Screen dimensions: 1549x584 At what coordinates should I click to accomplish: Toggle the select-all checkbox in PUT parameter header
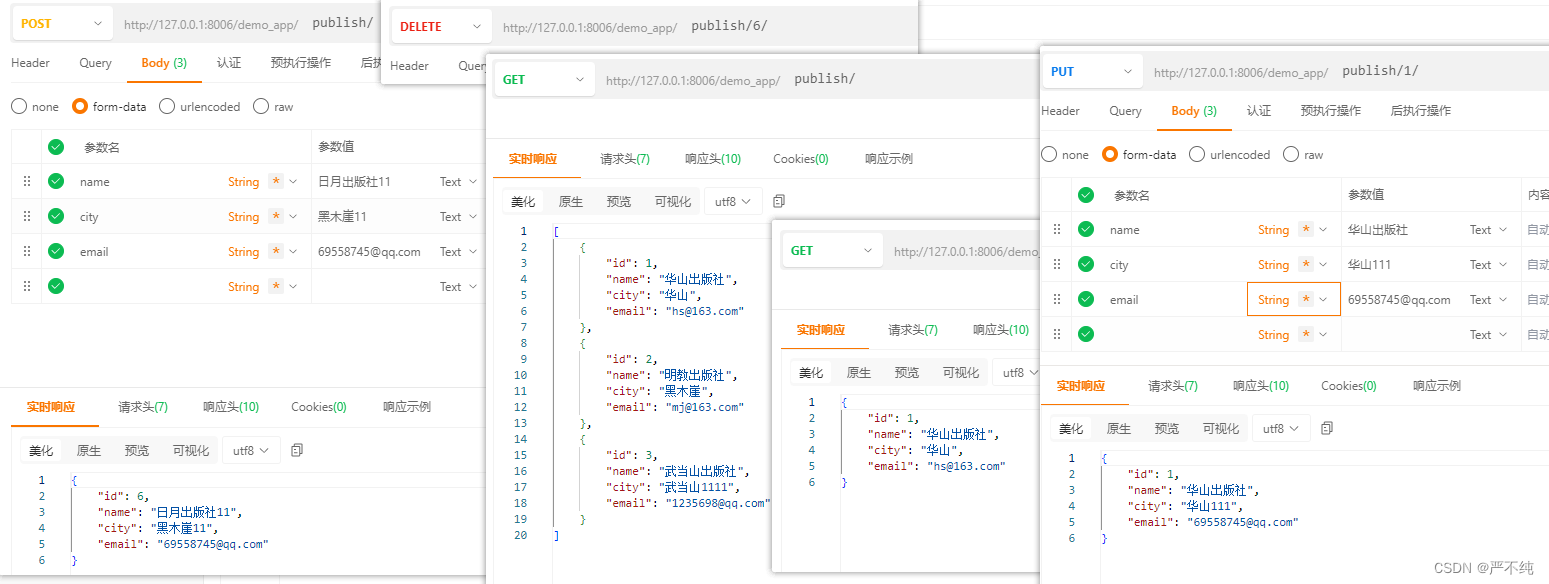pyautogui.click(x=1086, y=195)
